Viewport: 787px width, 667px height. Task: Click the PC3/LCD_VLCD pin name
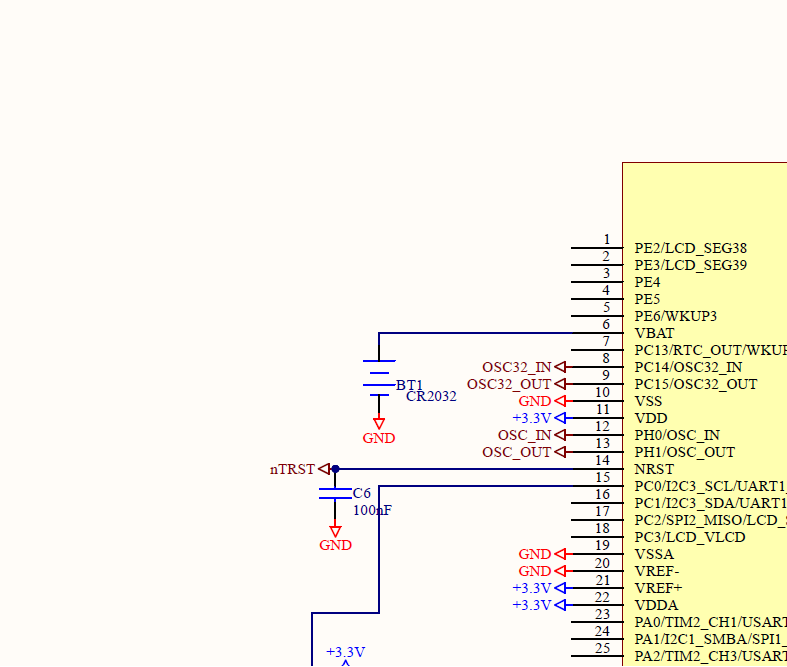pos(690,537)
